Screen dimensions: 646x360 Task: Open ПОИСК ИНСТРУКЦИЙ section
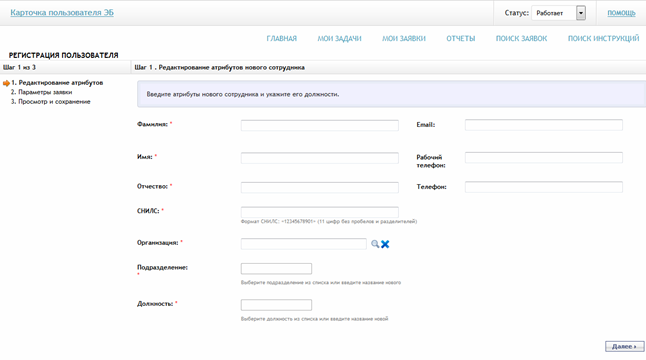click(603, 38)
